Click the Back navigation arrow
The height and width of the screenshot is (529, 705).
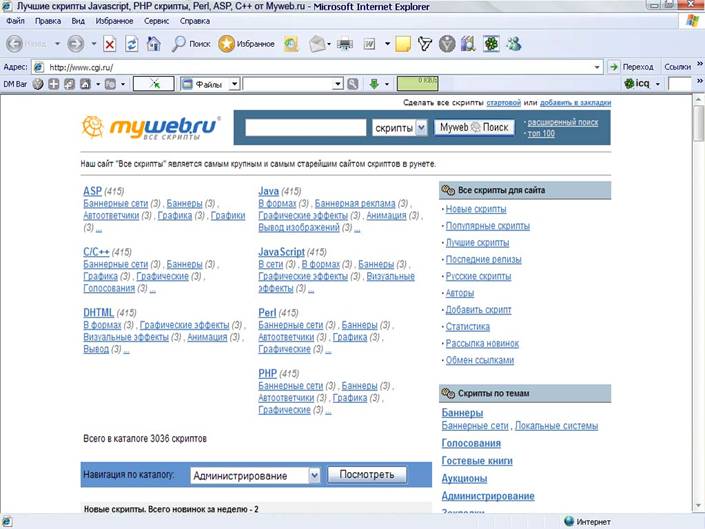[14, 44]
